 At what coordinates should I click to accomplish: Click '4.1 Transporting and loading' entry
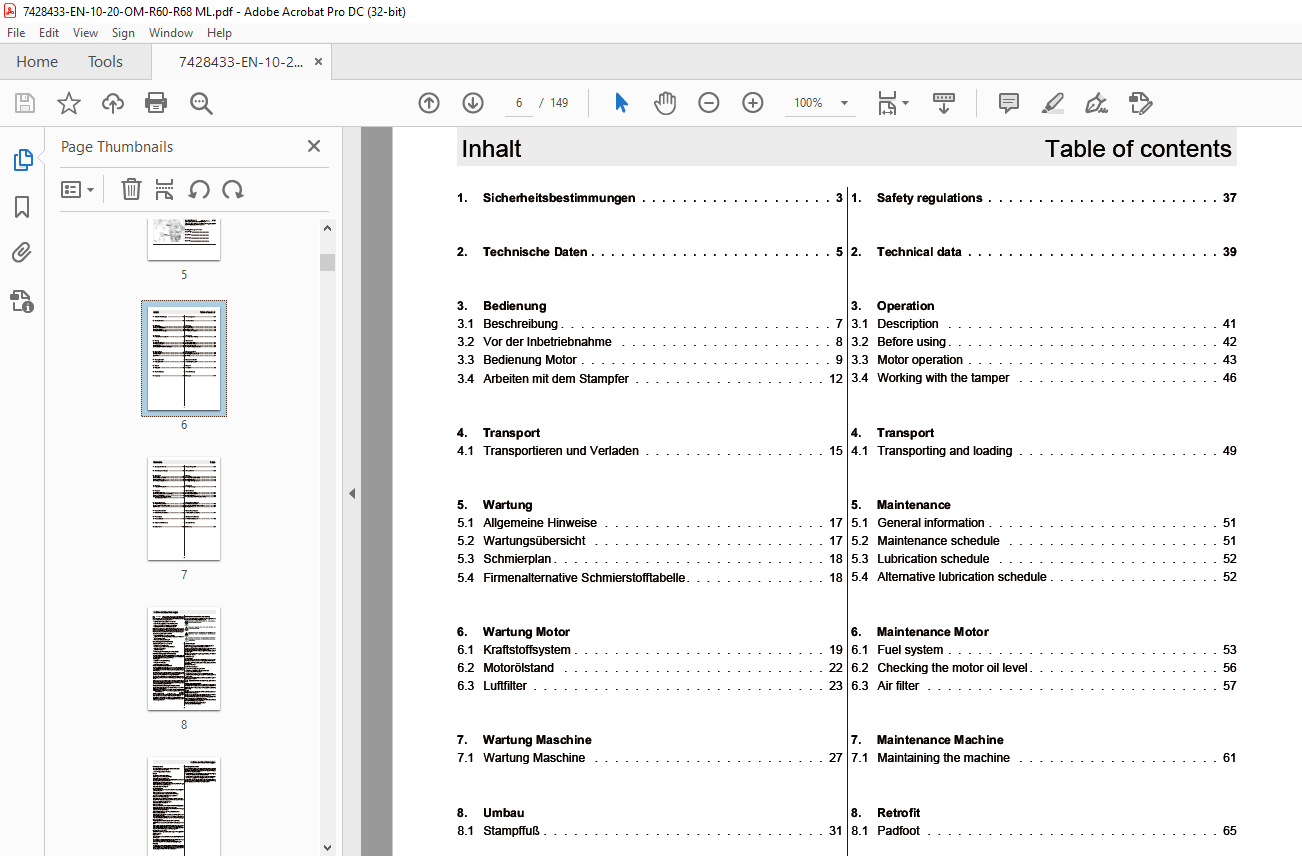(x=1044, y=451)
